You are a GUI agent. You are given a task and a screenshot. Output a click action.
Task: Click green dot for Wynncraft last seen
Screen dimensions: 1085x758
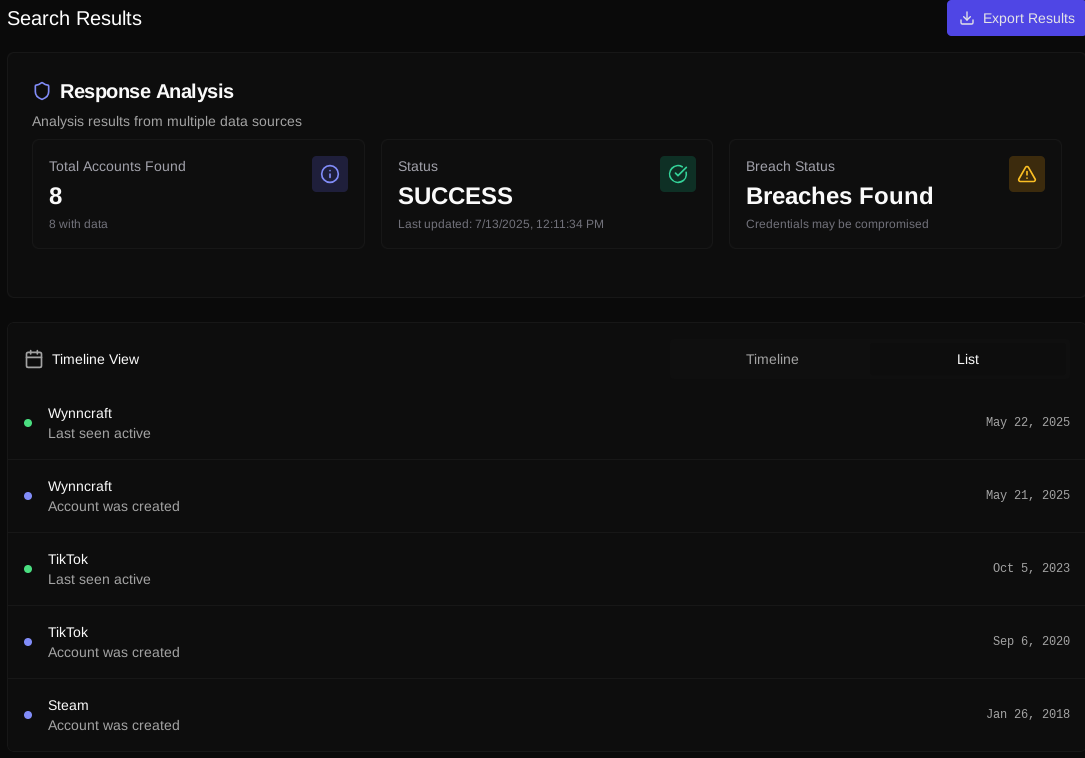click(28, 423)
